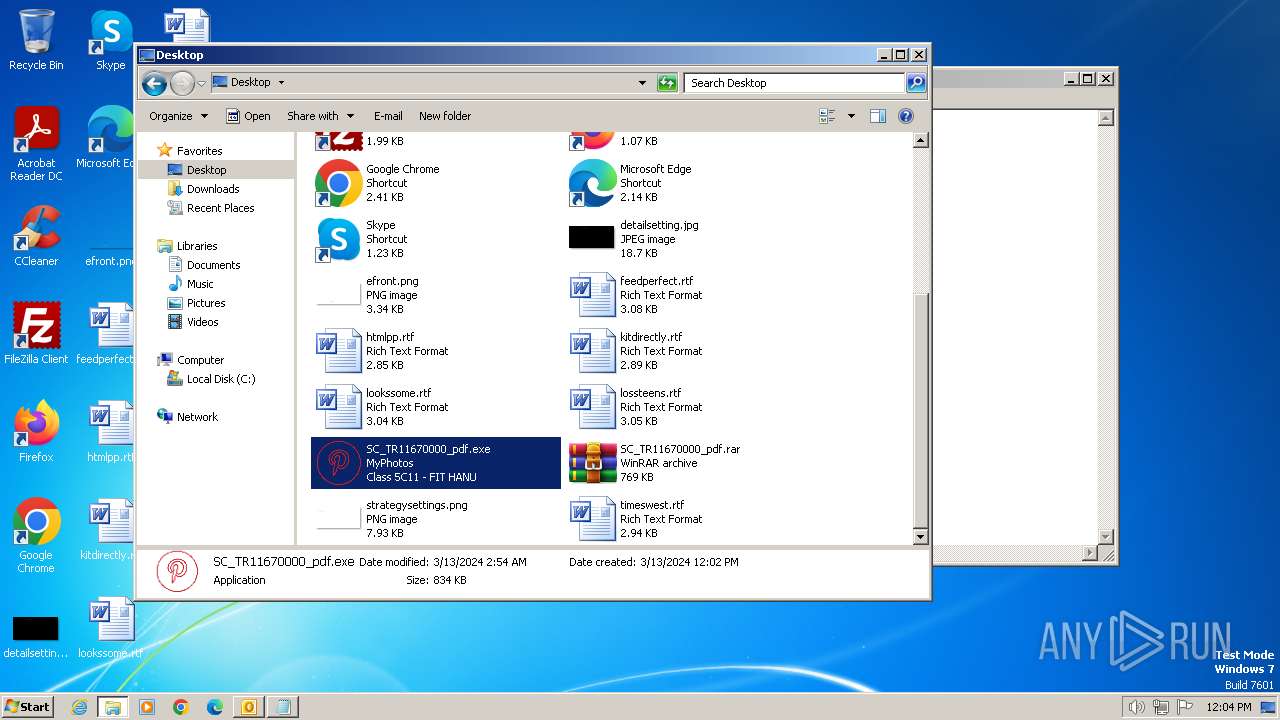The height and width of the screenshot is (720, 1280).
Task: Open the Acrobat Reader DC desktop icon
Action: coord(36,144)
